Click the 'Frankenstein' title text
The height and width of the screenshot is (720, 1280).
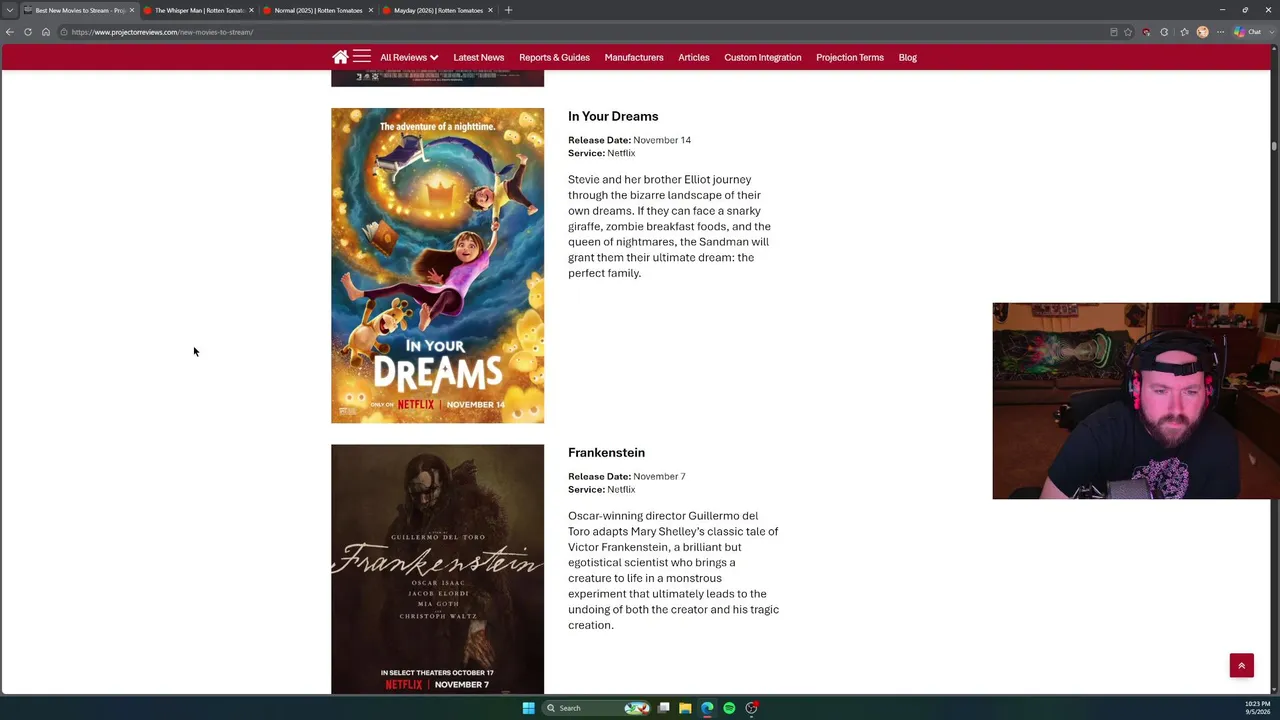pyautogui.click(x=606, y=452)
